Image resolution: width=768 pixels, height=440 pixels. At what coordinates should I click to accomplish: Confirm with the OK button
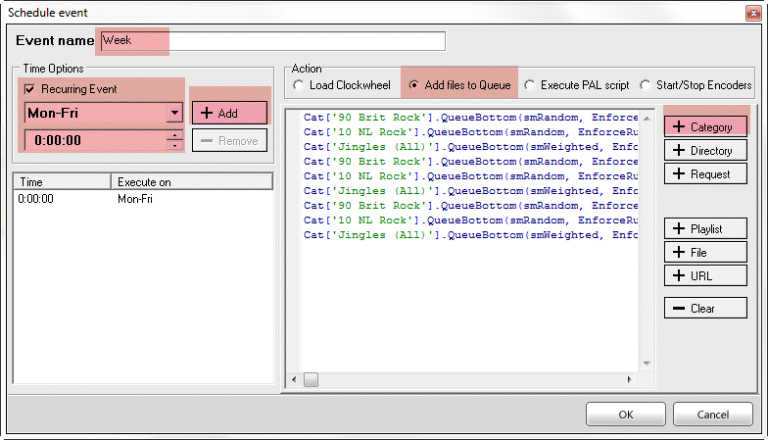625,414
